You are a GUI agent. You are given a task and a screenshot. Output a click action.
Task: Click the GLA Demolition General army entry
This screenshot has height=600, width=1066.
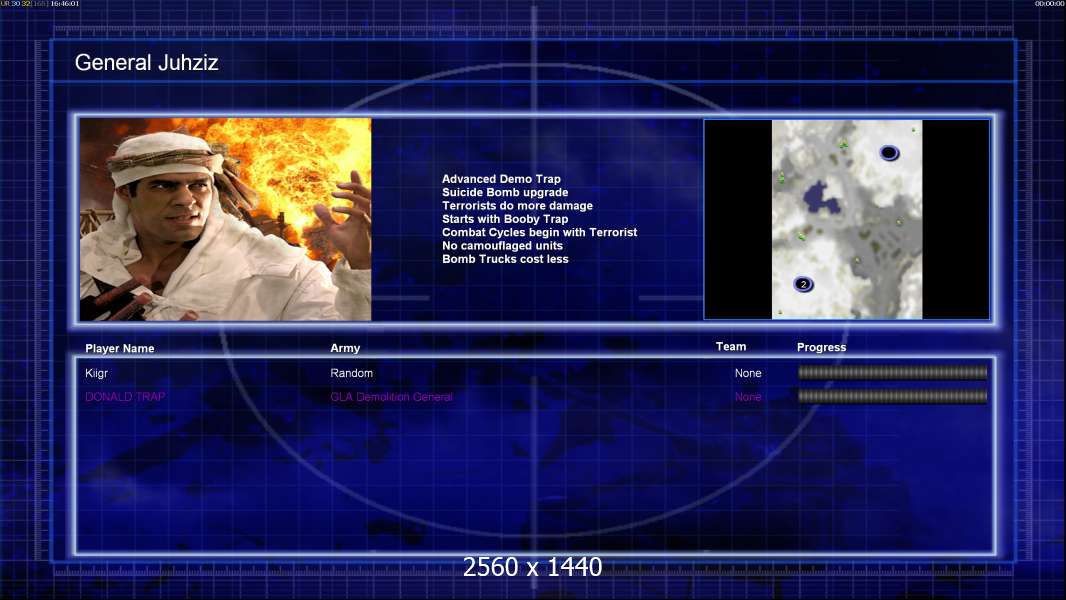tap(391, 397)
